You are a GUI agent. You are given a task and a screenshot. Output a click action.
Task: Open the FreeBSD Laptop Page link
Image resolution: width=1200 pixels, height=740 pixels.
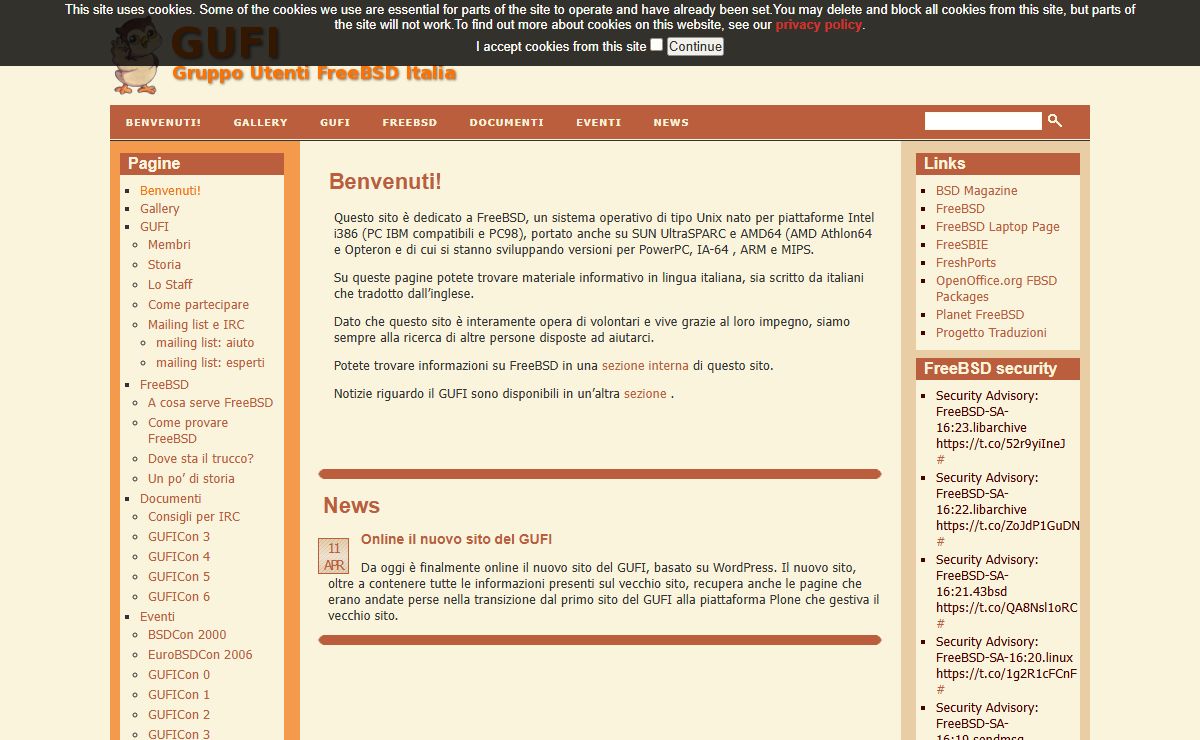pos(997,227)
